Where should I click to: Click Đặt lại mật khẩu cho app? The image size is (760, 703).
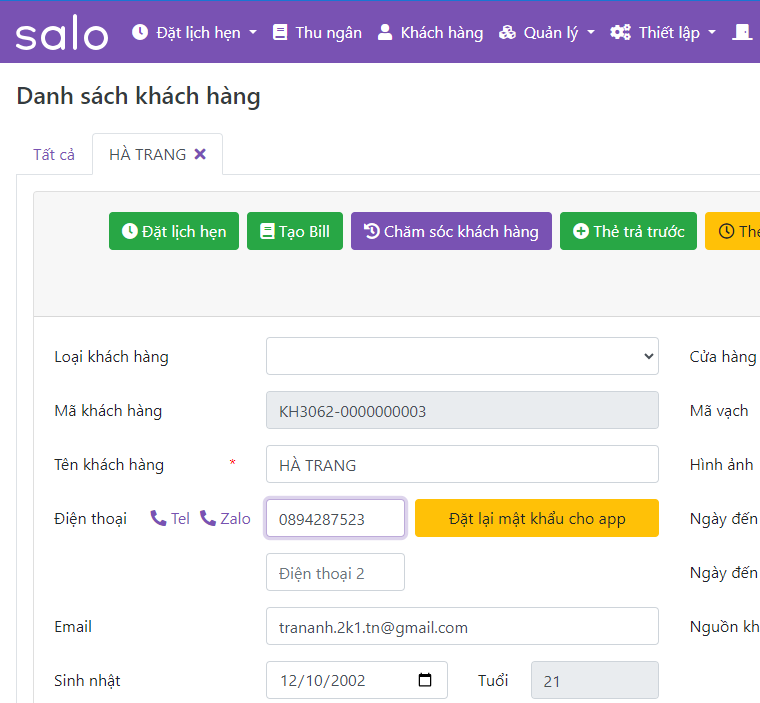click(x=536, y=518)
